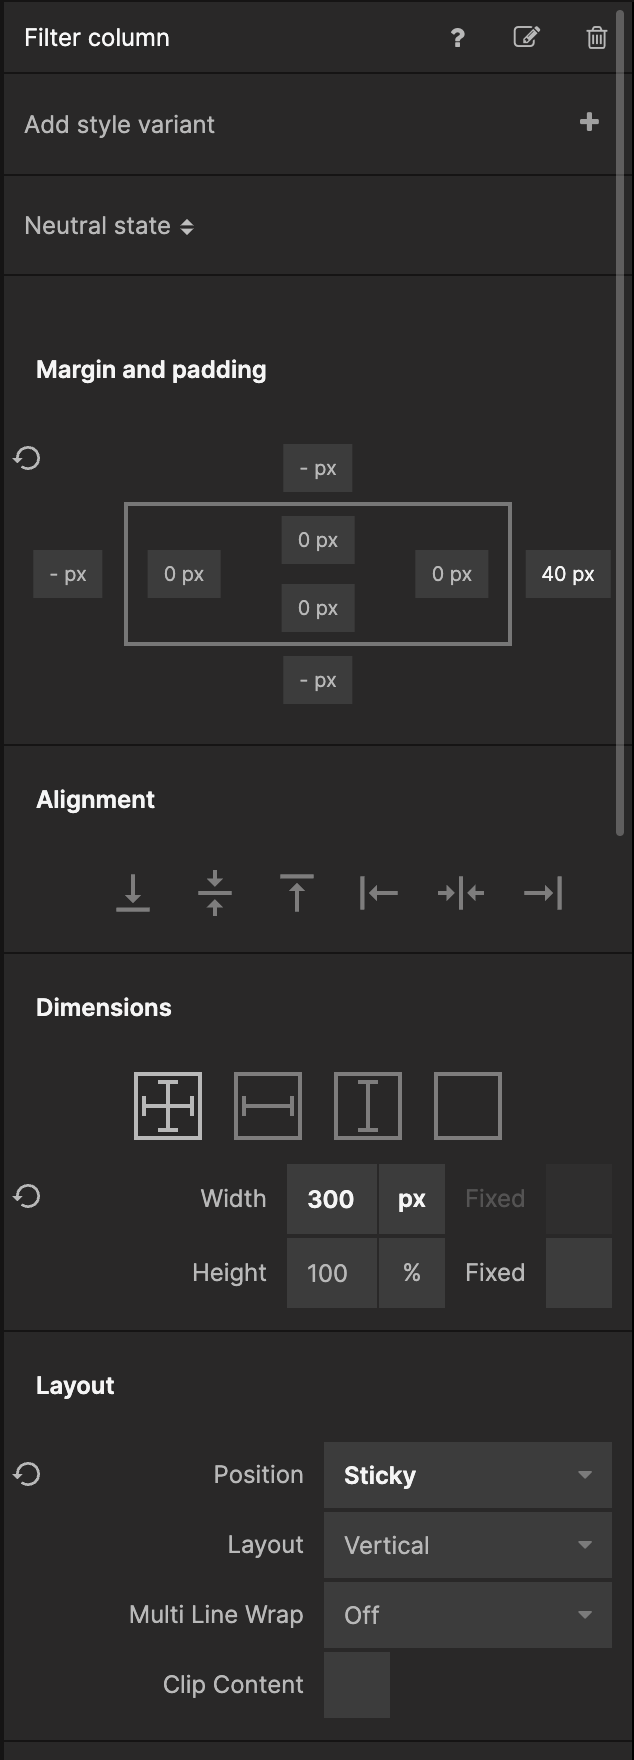Align content to the left edge
The image size is (634, 1760).
(379, 893)
